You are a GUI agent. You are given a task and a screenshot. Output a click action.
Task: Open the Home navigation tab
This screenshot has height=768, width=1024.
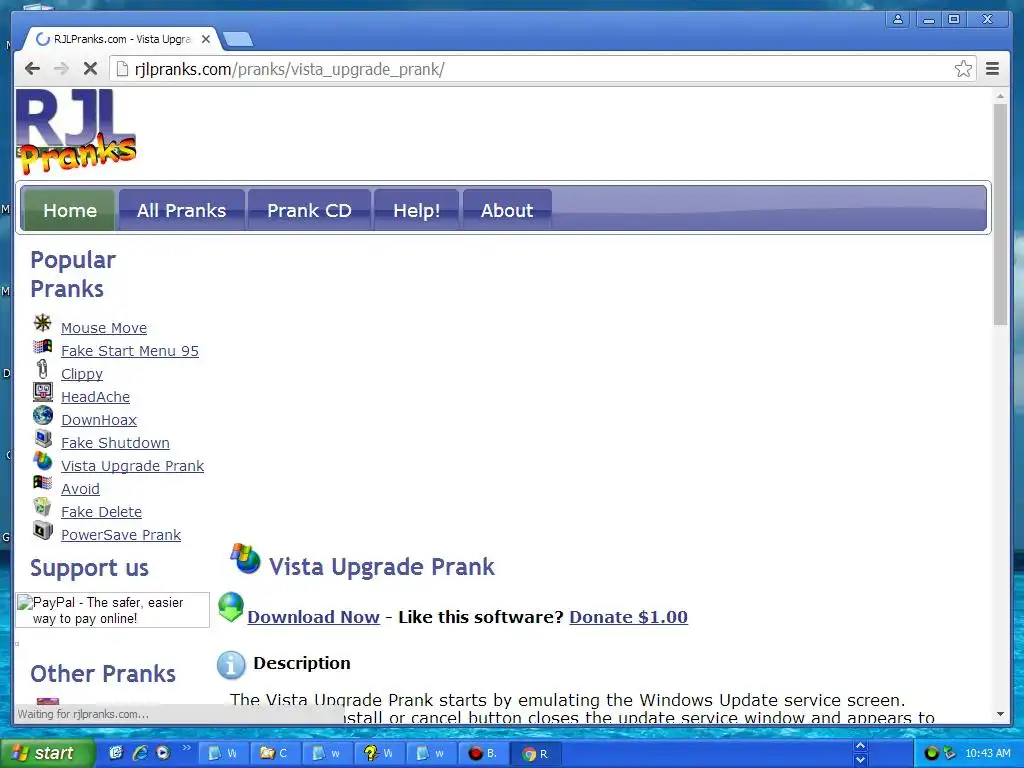point(70,210)
